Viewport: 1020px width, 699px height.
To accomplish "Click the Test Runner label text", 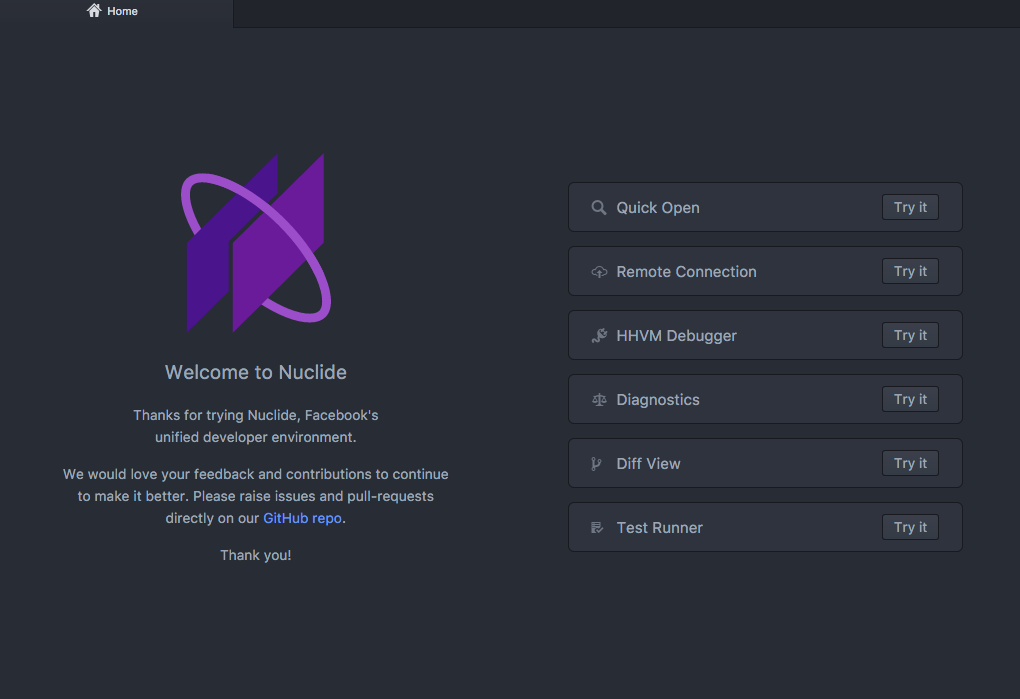I will (x=660, y=528).
